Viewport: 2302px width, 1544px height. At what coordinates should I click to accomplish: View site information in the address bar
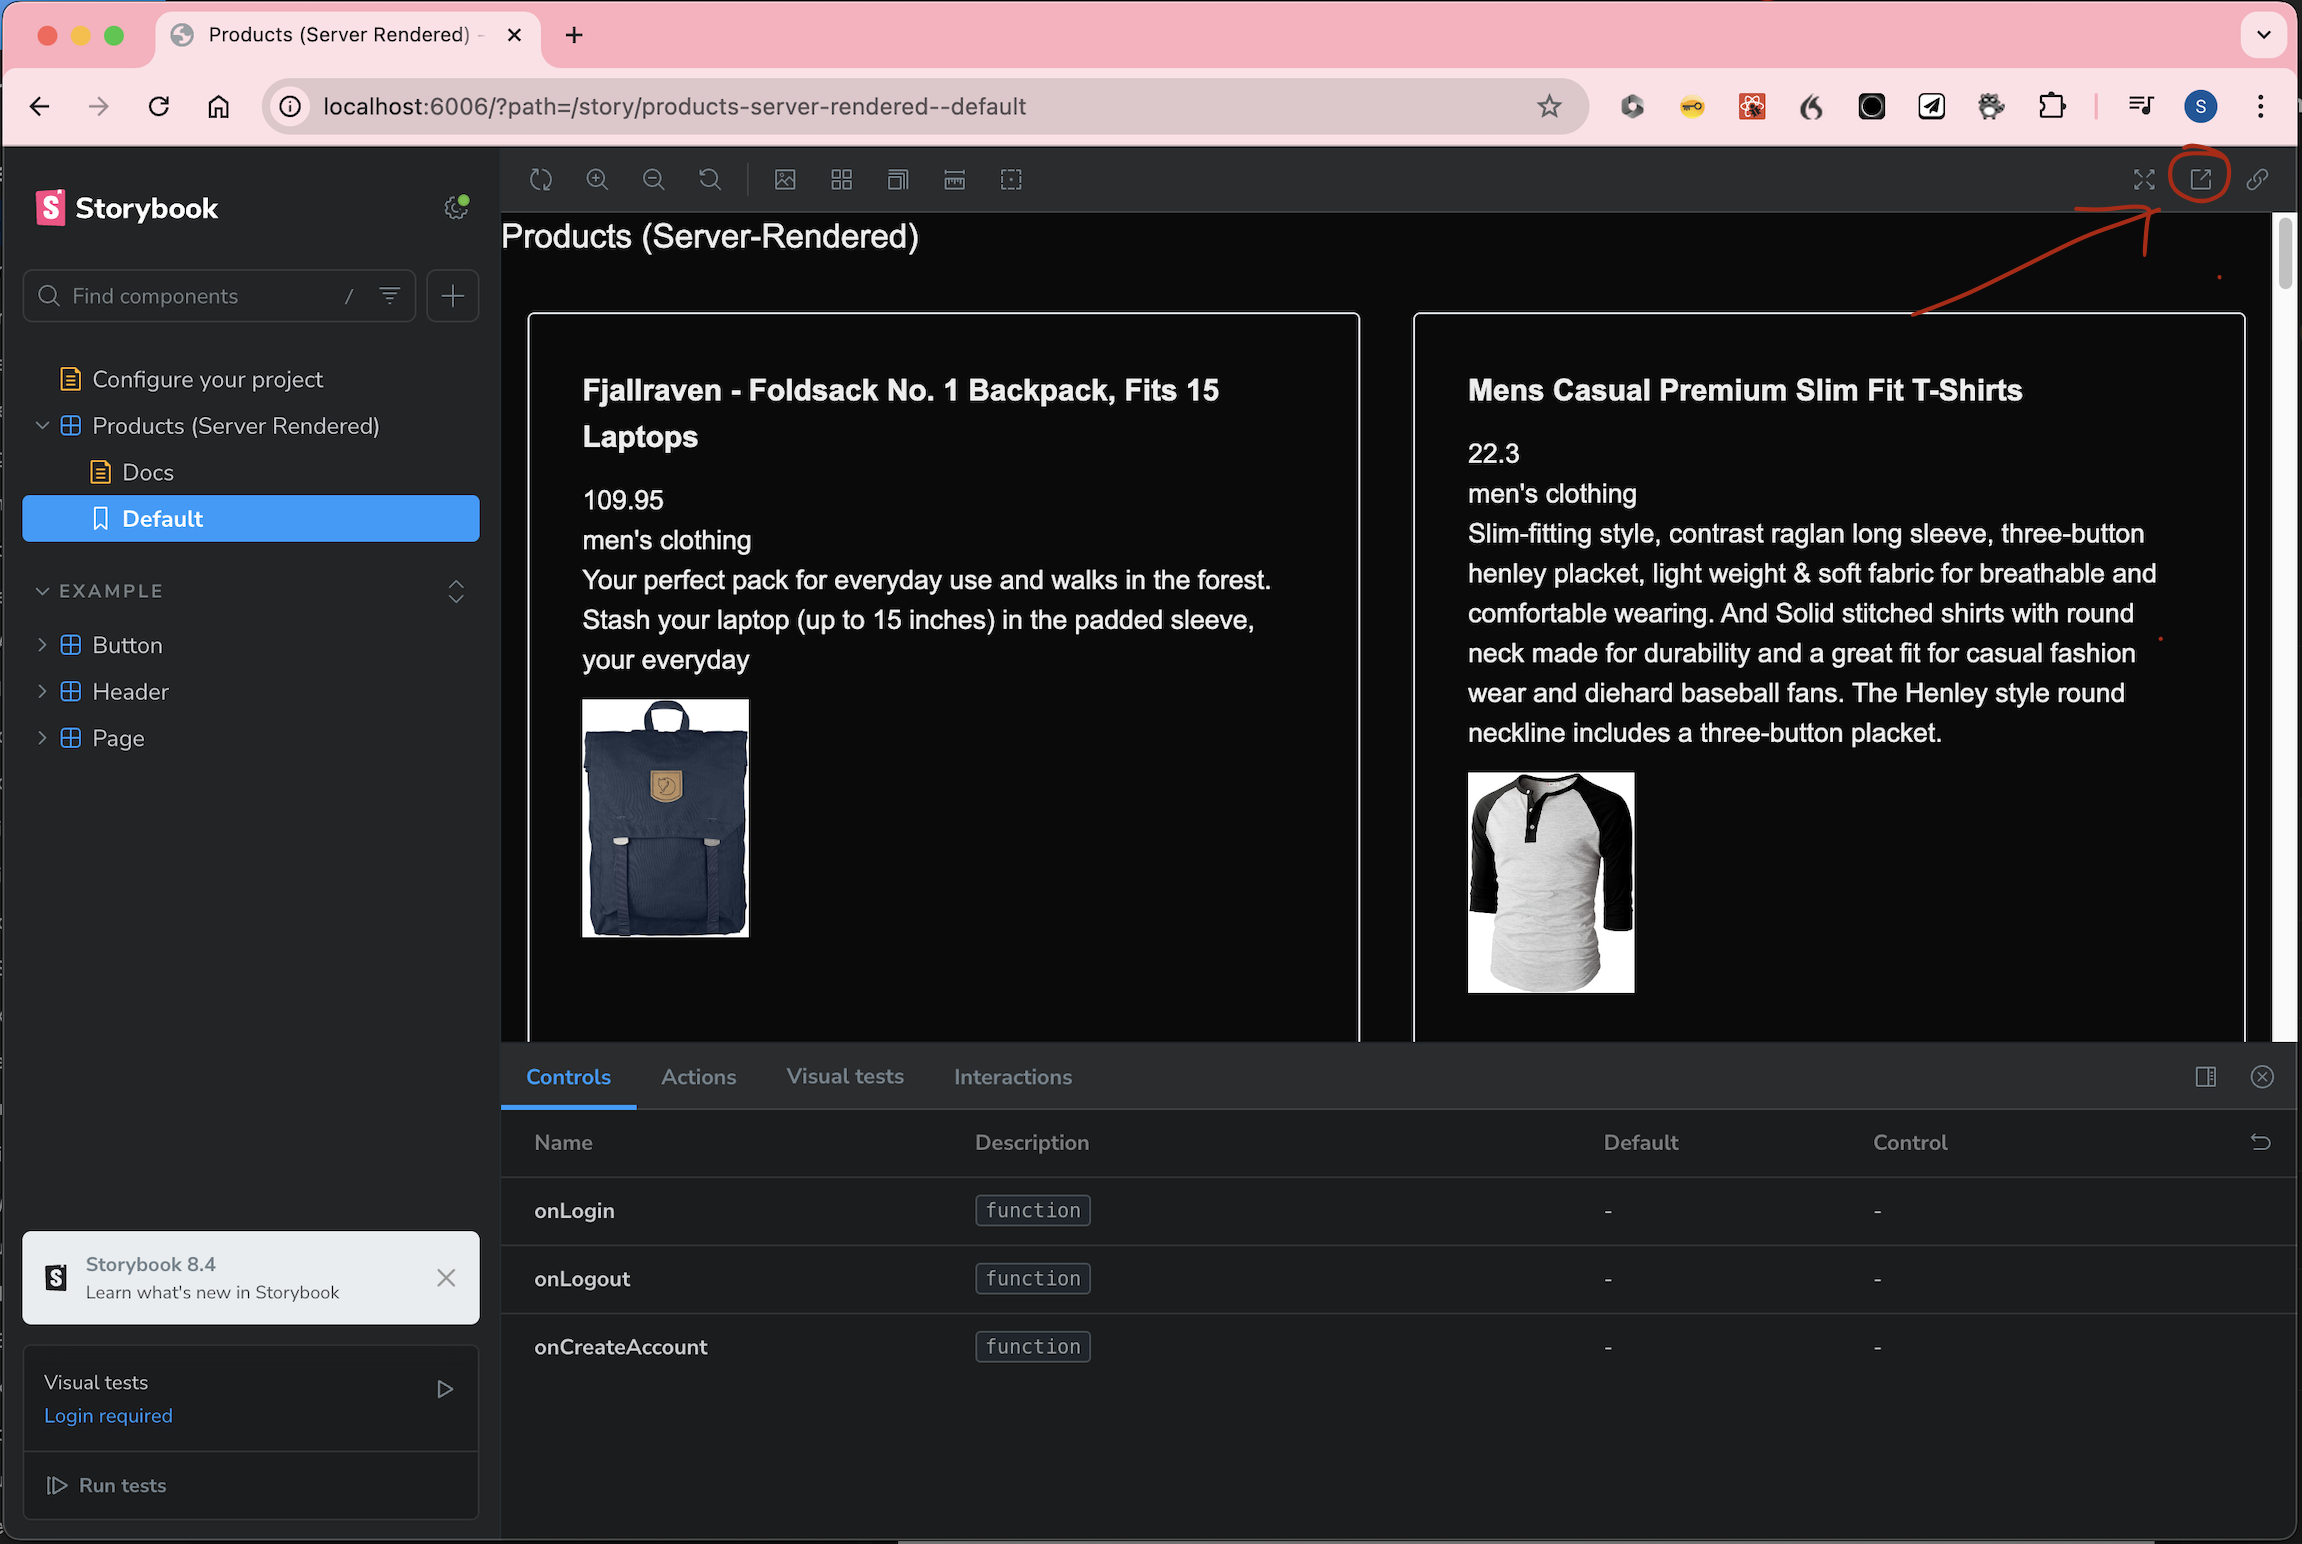290,106
